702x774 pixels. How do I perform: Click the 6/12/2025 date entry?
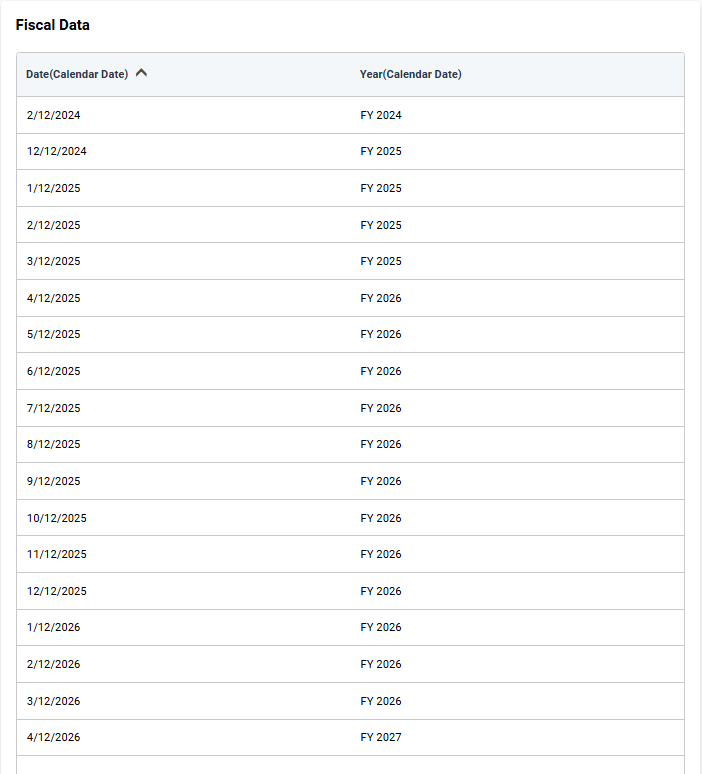[x=54, y=371]
